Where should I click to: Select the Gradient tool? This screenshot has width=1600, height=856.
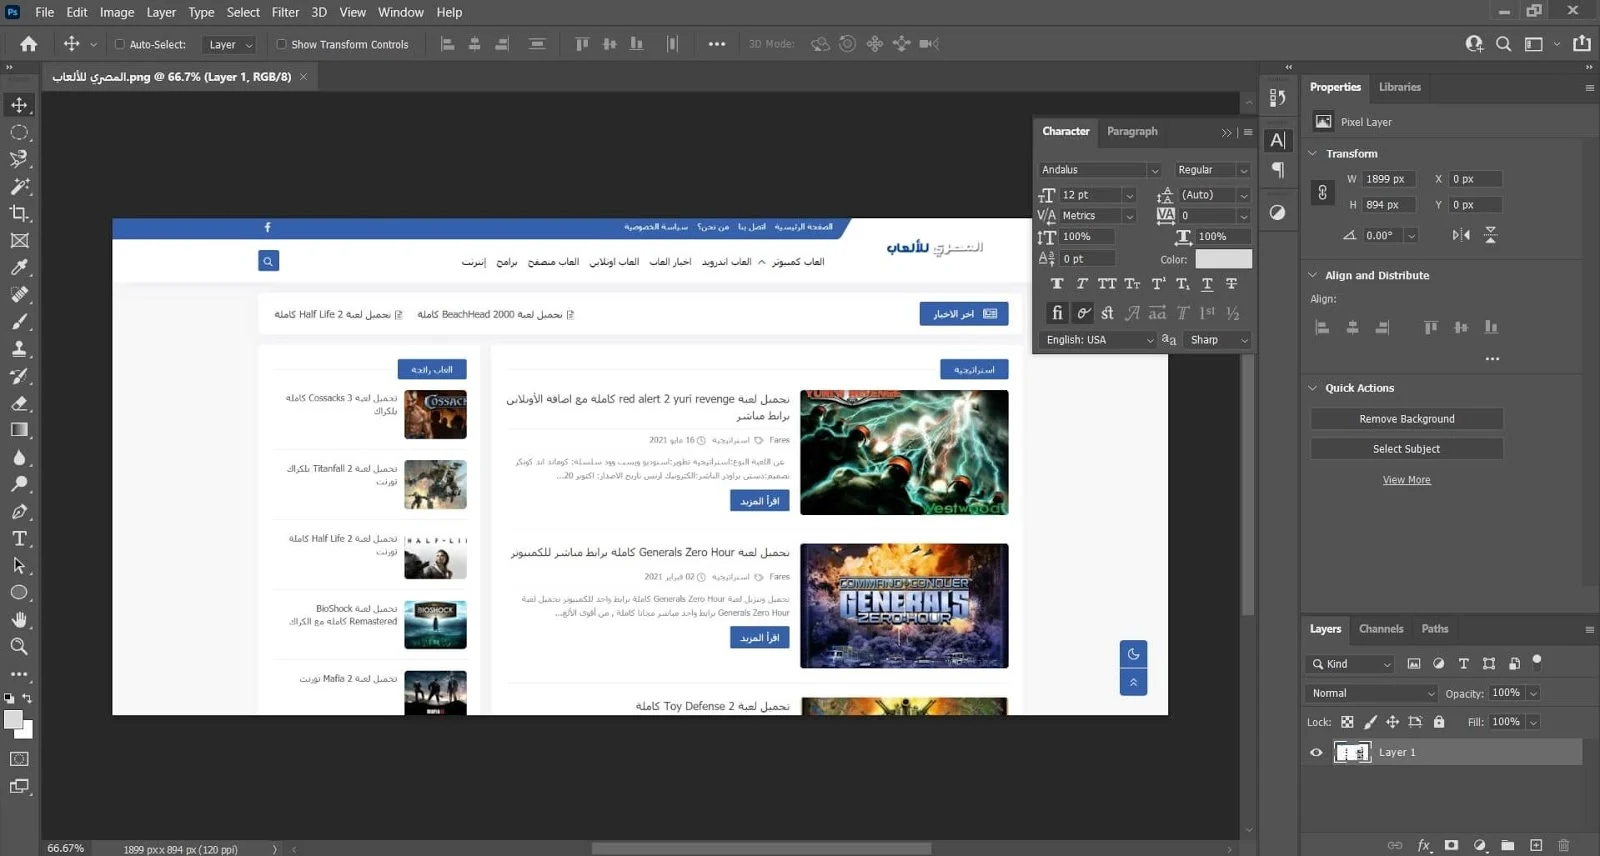pyautogui.click(x=19, y=430)
